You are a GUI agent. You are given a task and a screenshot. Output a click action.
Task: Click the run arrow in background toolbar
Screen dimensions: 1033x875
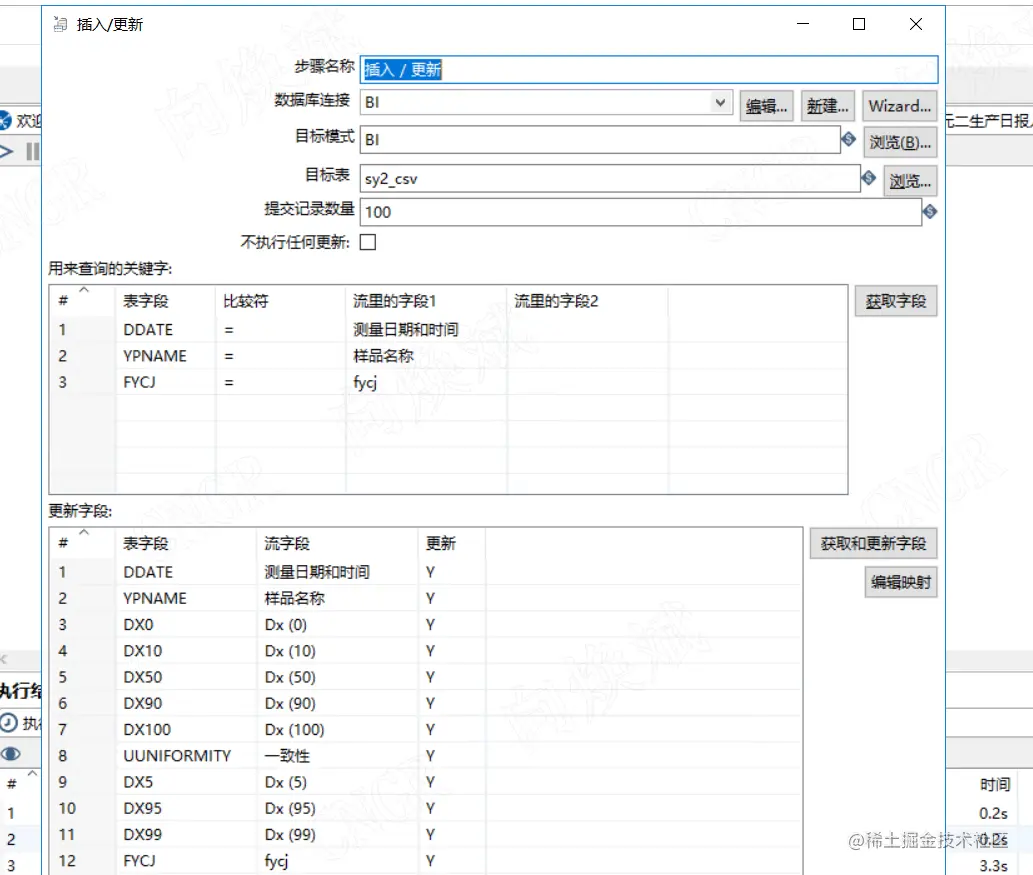(x=7, y=152)
